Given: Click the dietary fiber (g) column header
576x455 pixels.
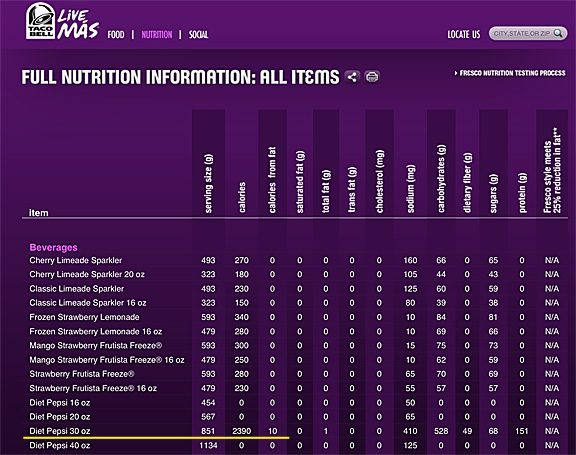Looking at the screenshot, I should (x=467, y=183).
